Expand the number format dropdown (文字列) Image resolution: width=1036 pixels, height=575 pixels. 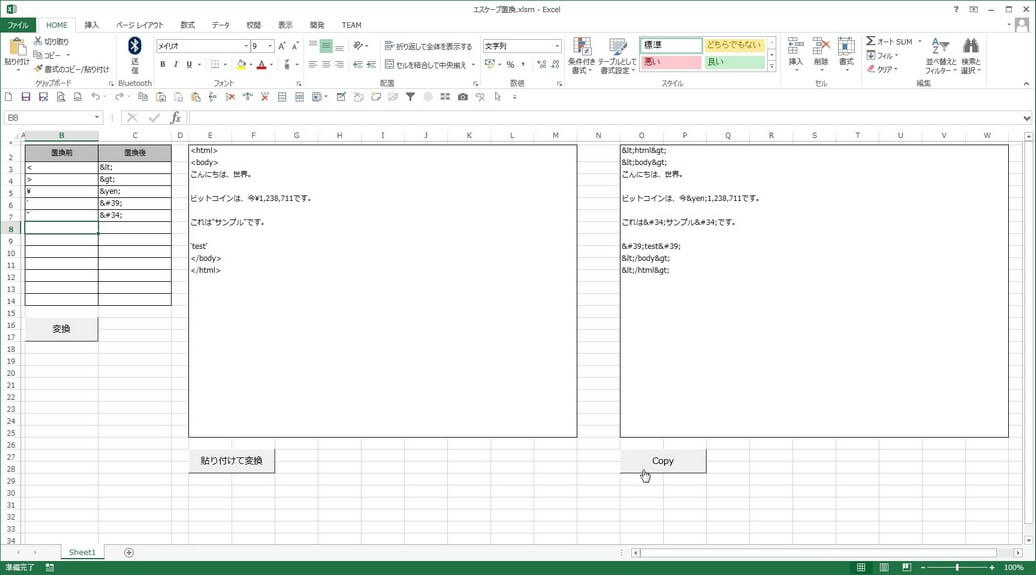pos(557,46)
